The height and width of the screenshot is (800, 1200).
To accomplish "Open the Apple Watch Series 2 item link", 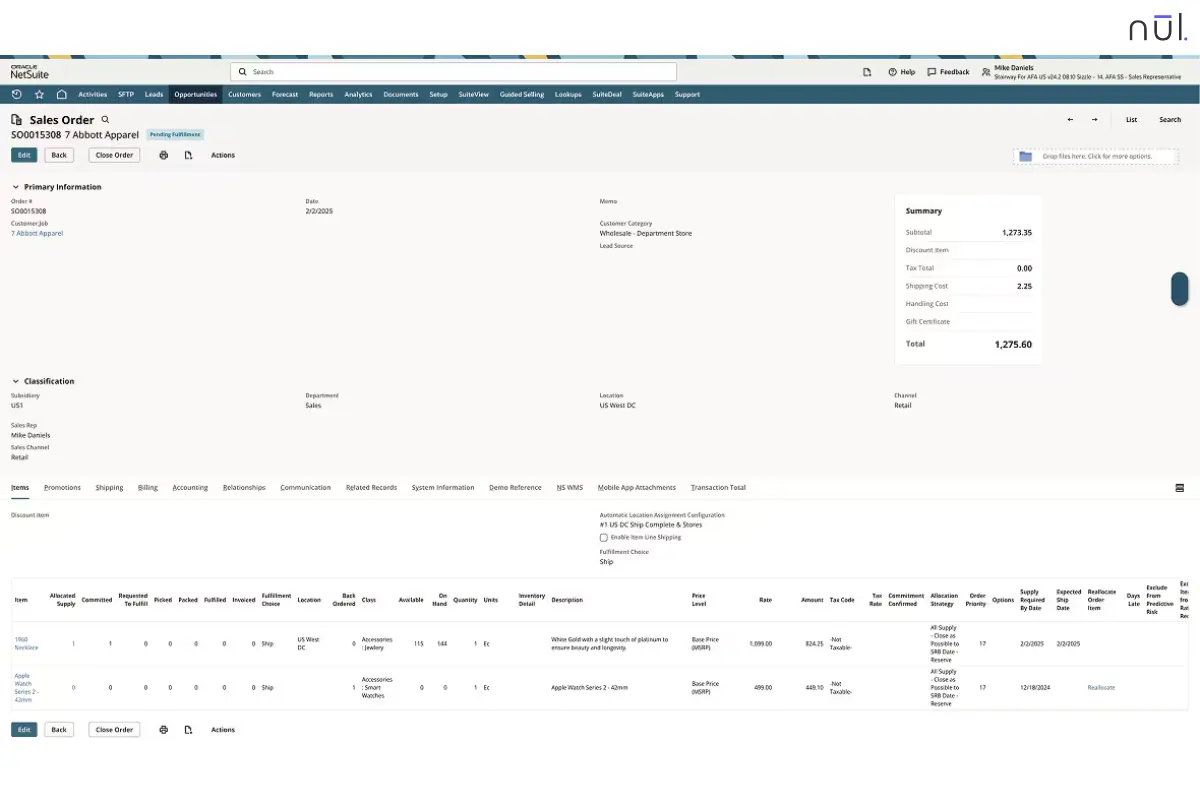I will click(x=27, y=688).
